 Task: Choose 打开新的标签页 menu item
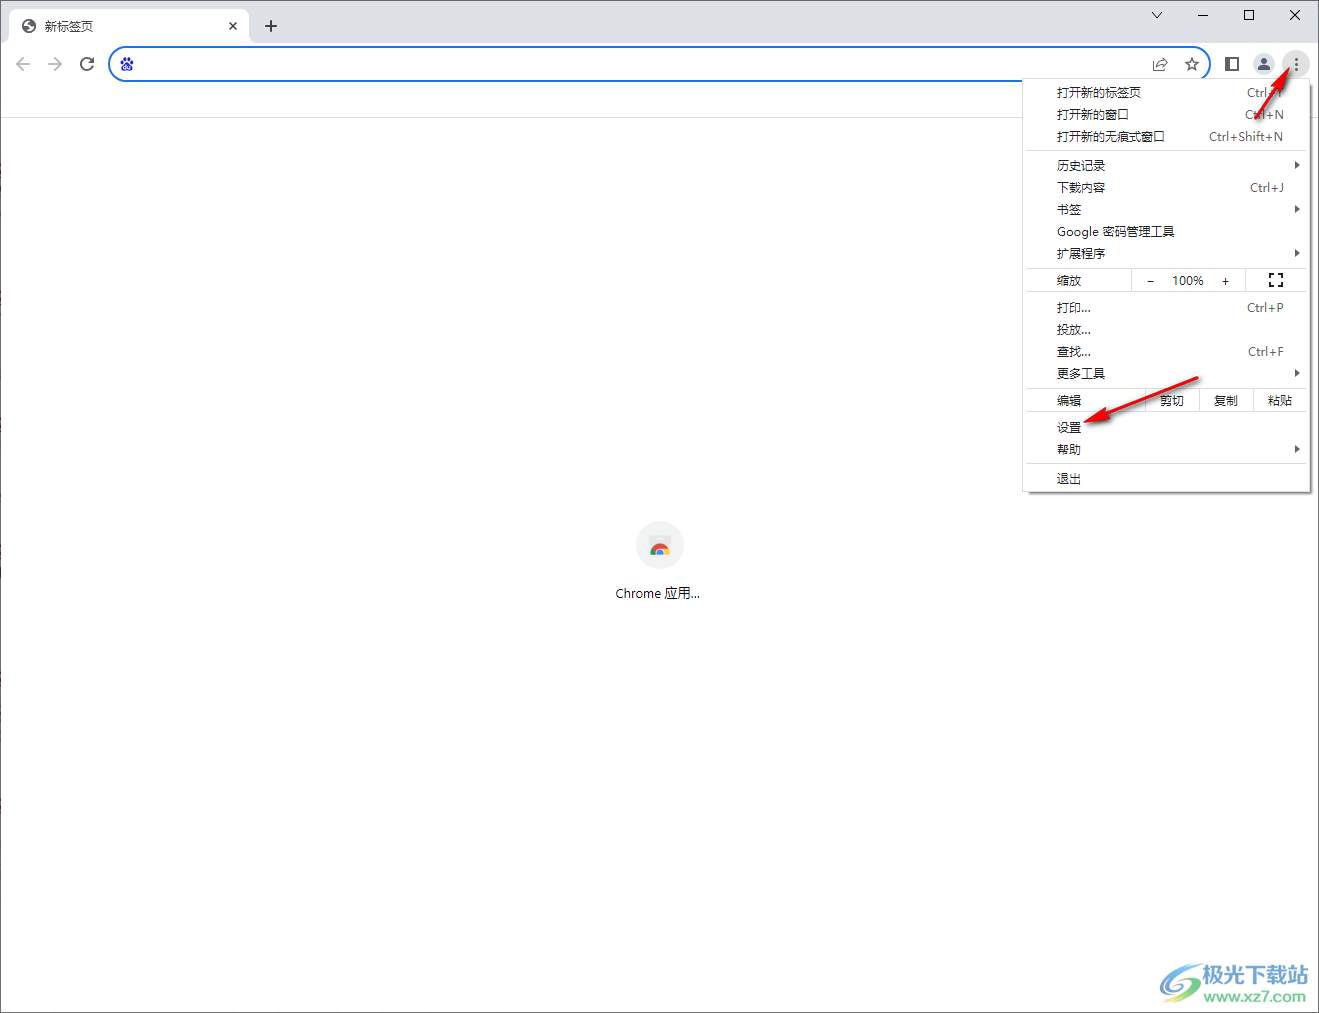pos(1166,92)
